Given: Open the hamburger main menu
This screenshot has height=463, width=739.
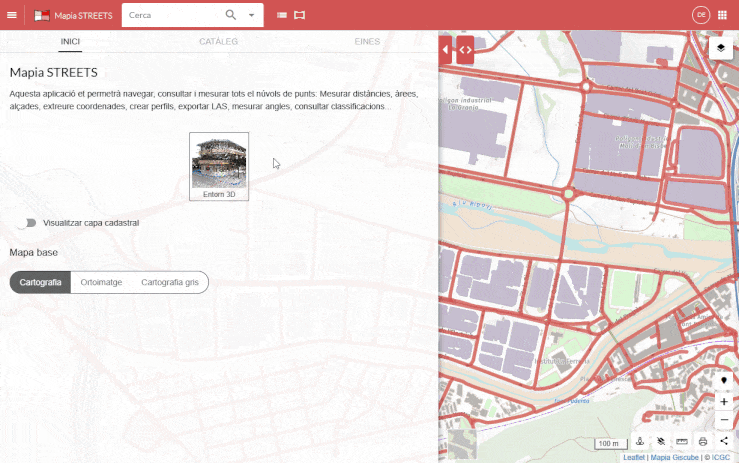Looking at the screenshot, I should 12,15.
